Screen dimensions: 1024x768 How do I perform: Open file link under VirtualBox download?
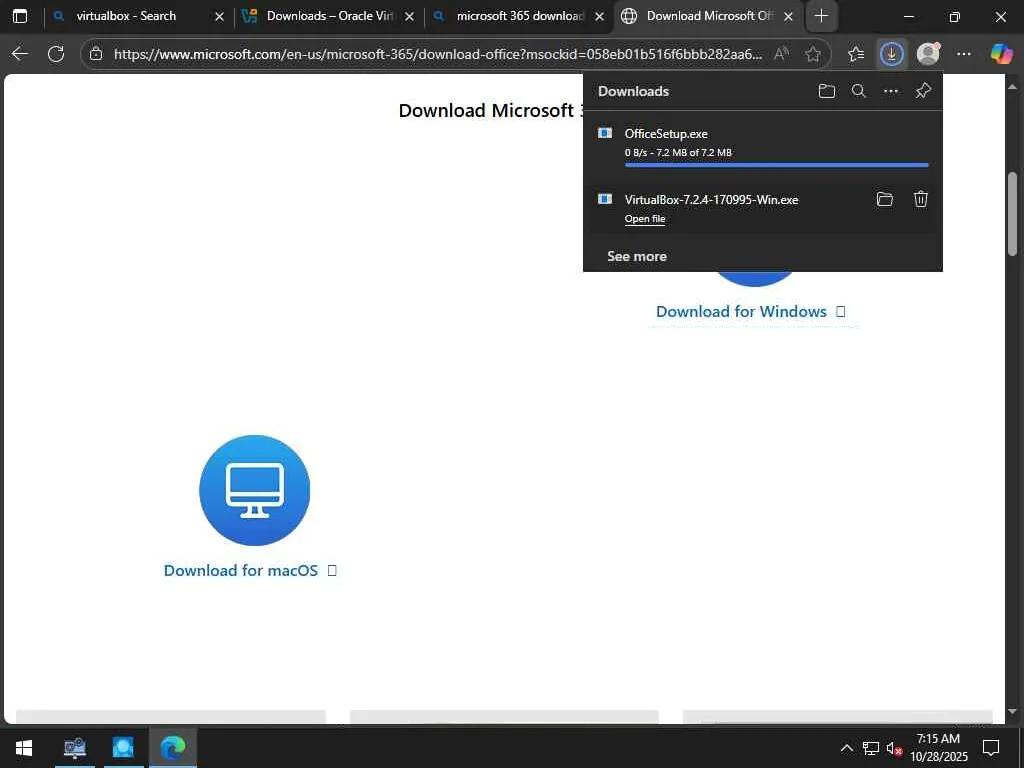pos(645,219)
